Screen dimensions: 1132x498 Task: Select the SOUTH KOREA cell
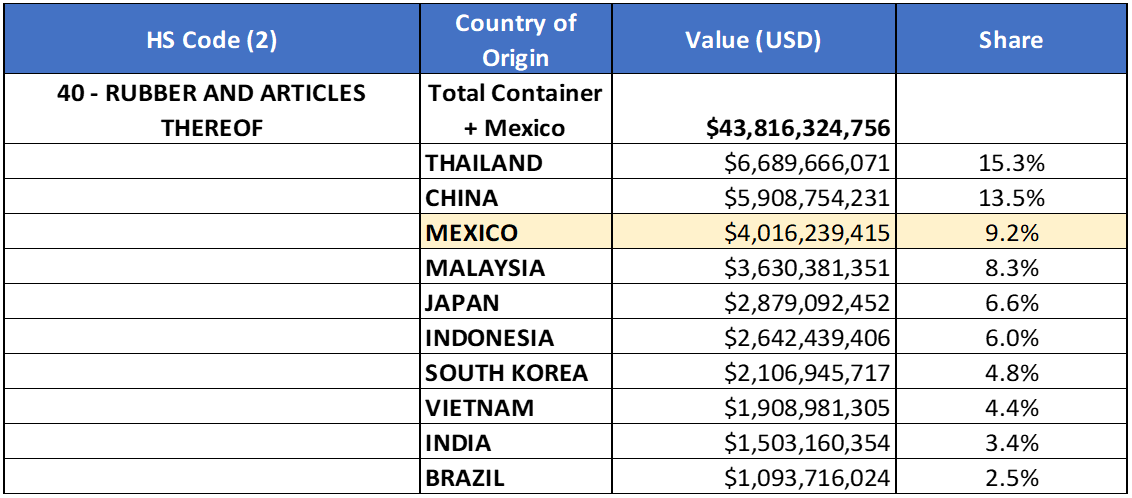(x=506, y=373)
